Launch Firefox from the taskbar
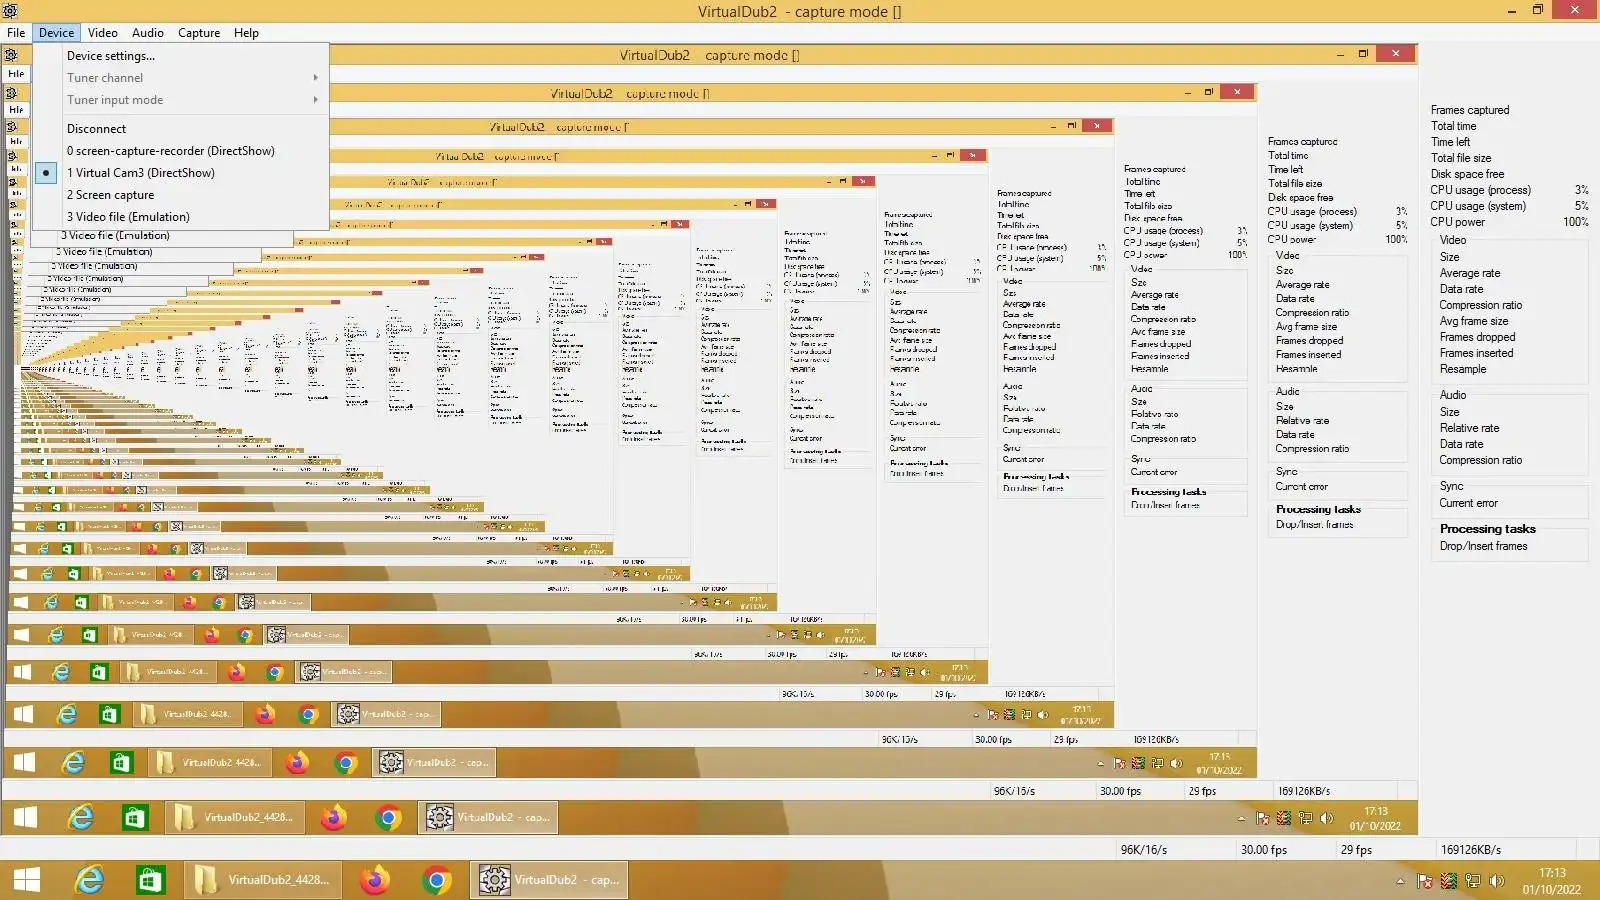Viewport: 1600px width, 900px height. [x=375, y=880]
